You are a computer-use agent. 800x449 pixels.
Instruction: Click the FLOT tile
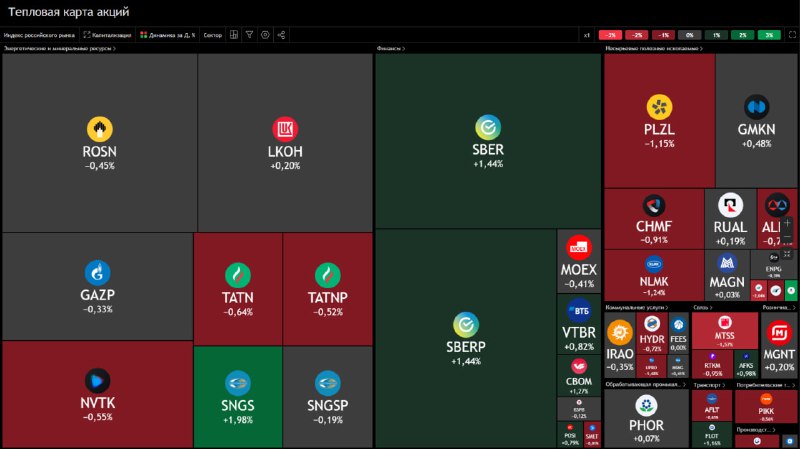point(712,435)
